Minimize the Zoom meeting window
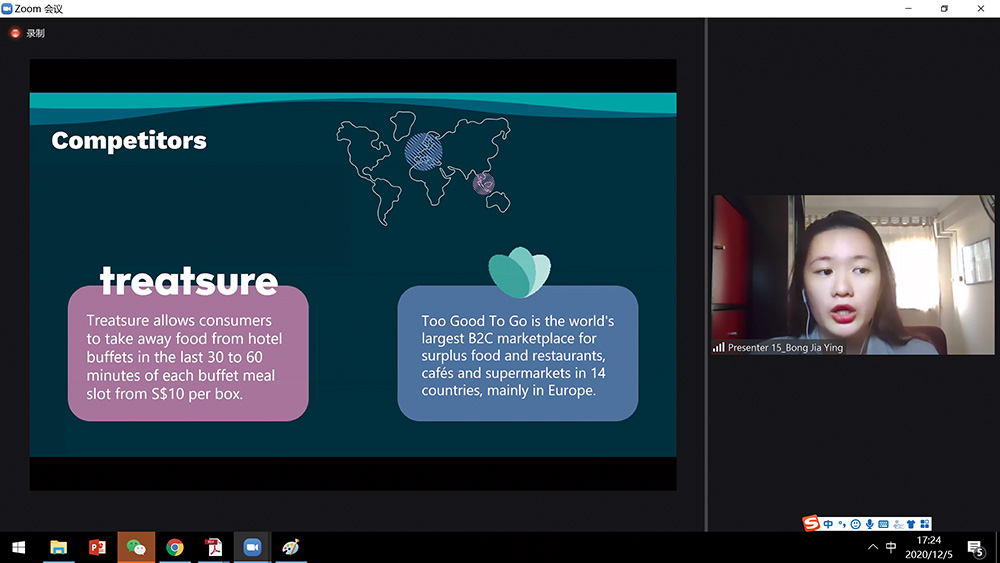The image size is (1000, 563). click(908, 8)
